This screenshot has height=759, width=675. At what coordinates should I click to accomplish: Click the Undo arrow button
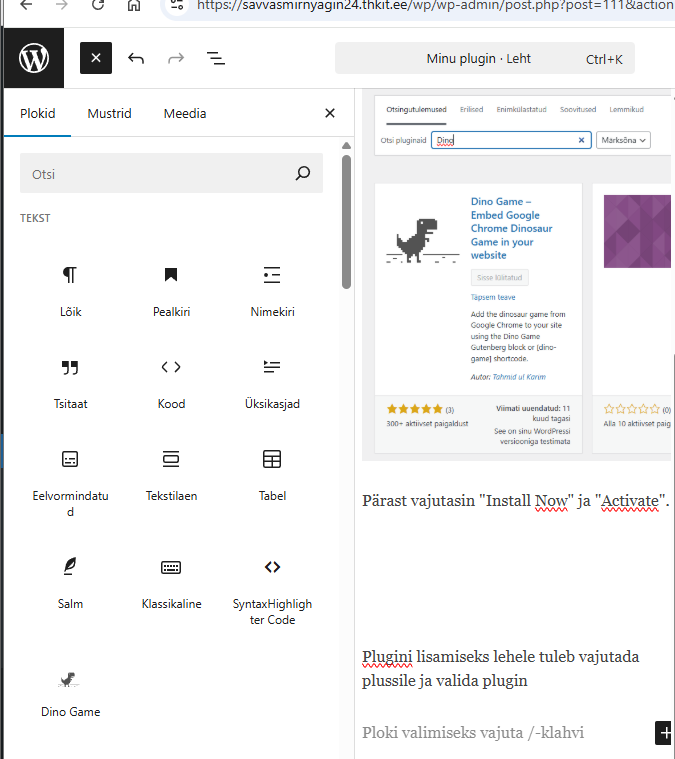tap(136, 58)
